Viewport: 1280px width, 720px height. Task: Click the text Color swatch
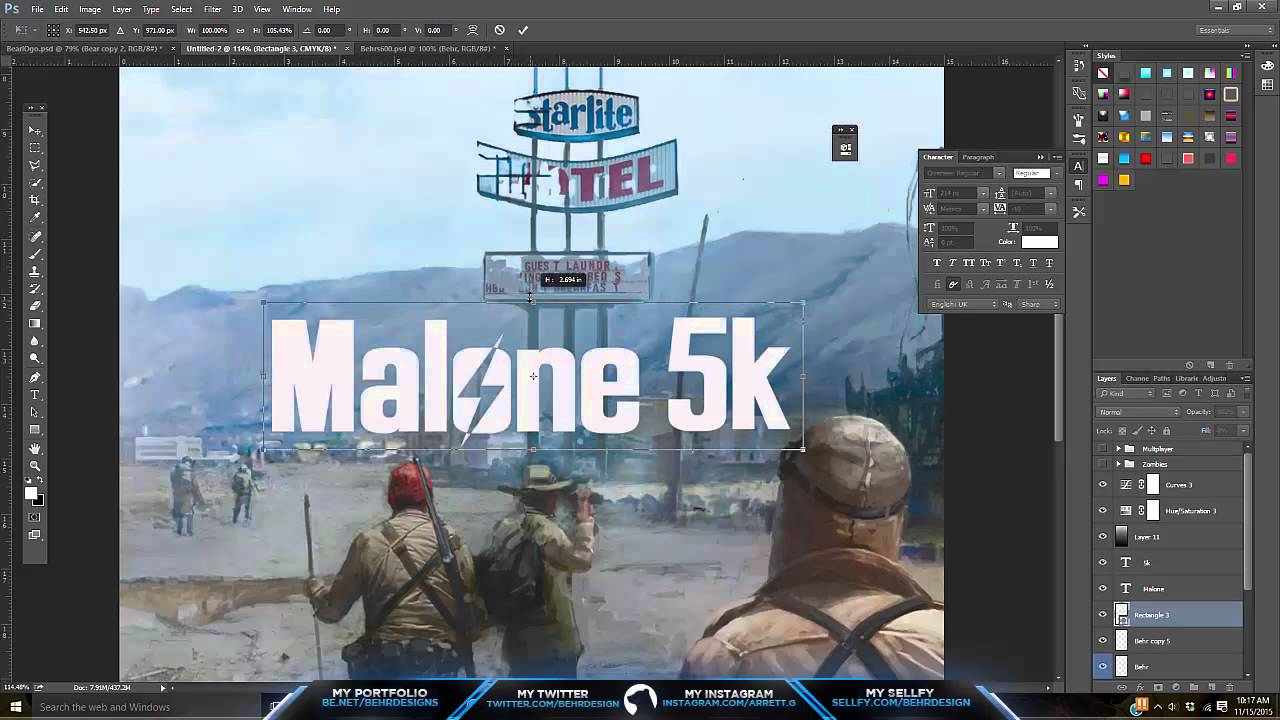(x=1039, y=242)
